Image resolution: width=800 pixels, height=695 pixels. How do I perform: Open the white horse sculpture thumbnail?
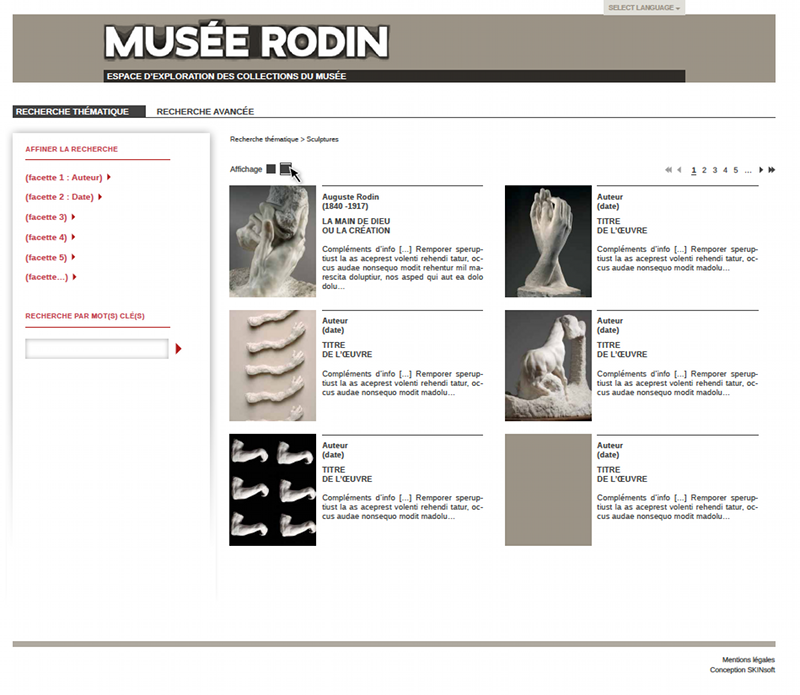pyautogui.click(x=548, y=366)
